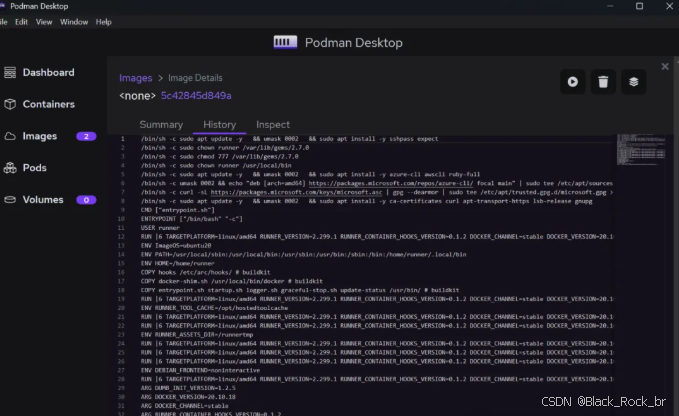Click line 'USER runner'
Image resolution: width=679 pixels, height=416 pixels.
pyautogui.click(x=160, y=228)
